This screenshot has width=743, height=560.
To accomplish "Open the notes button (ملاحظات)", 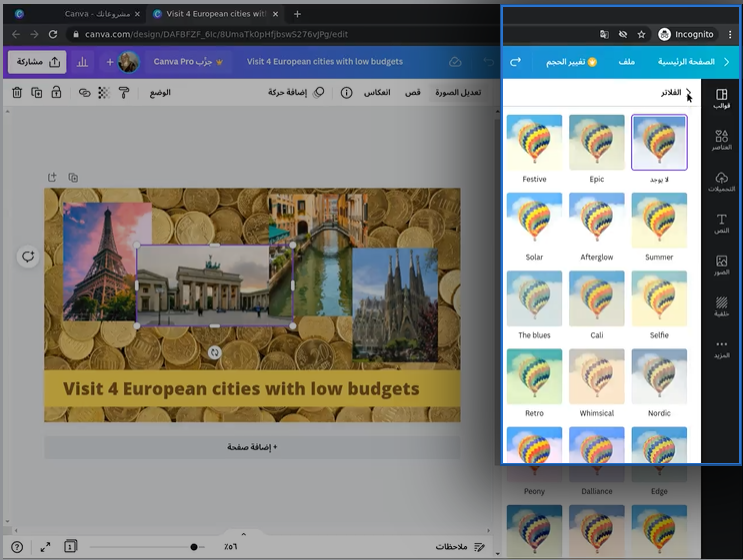I will point(459,547).
